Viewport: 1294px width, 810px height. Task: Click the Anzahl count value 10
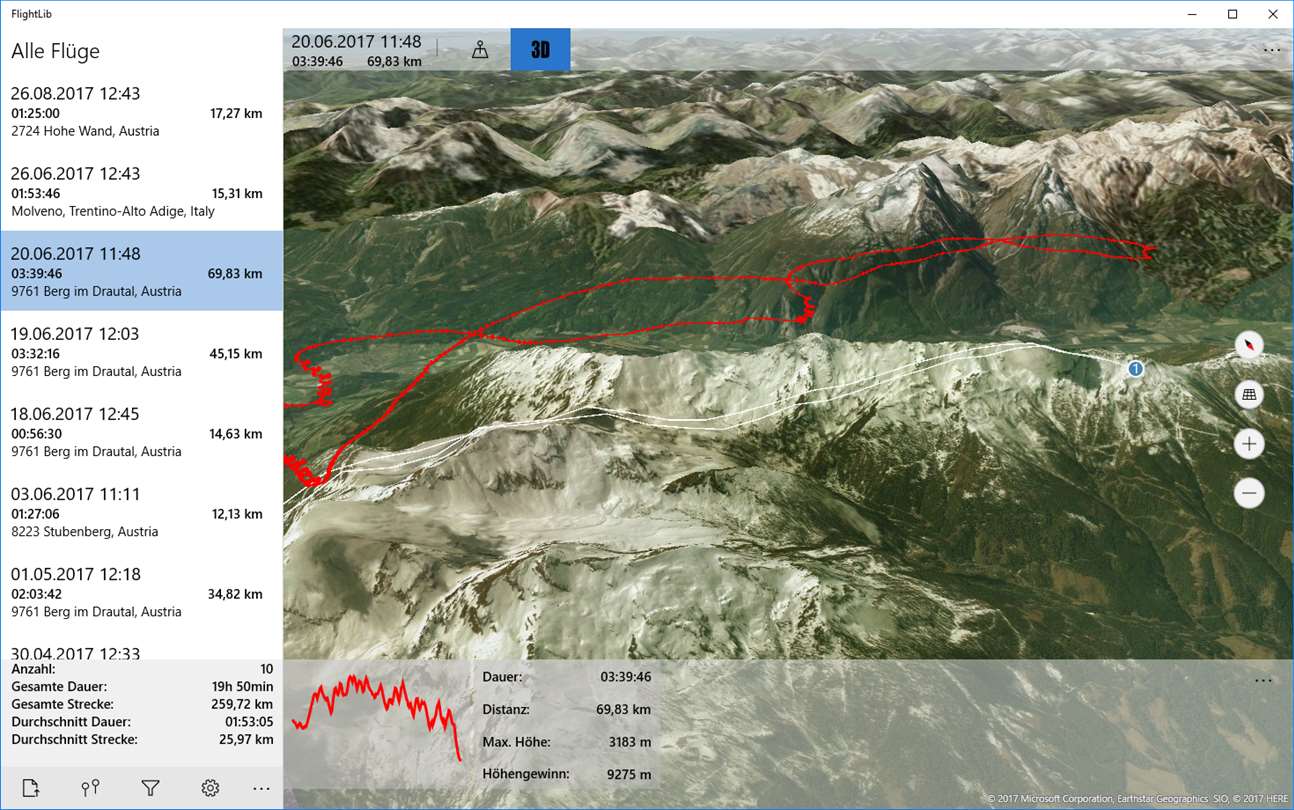tap(266, 668)
